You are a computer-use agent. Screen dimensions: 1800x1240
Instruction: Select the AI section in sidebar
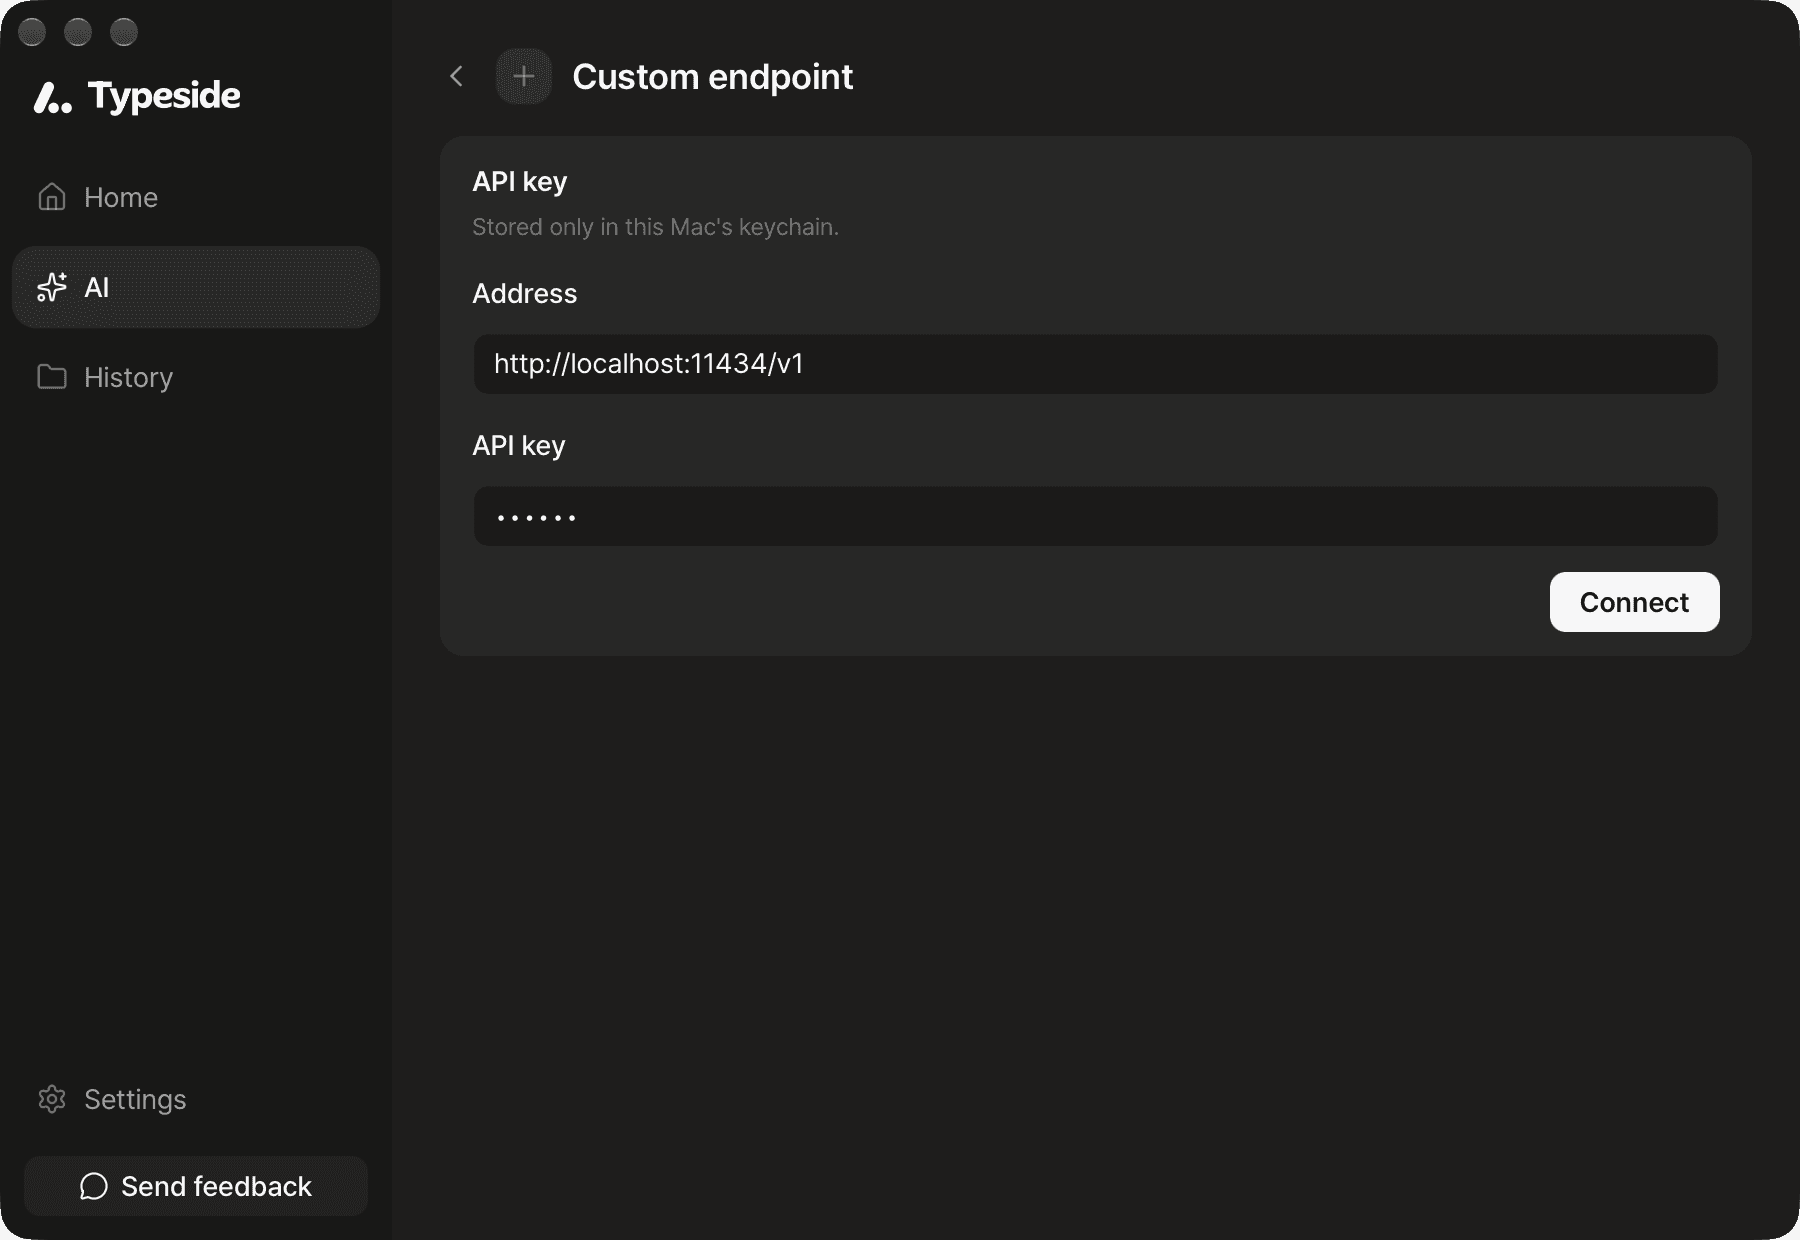tap(196, 287)
